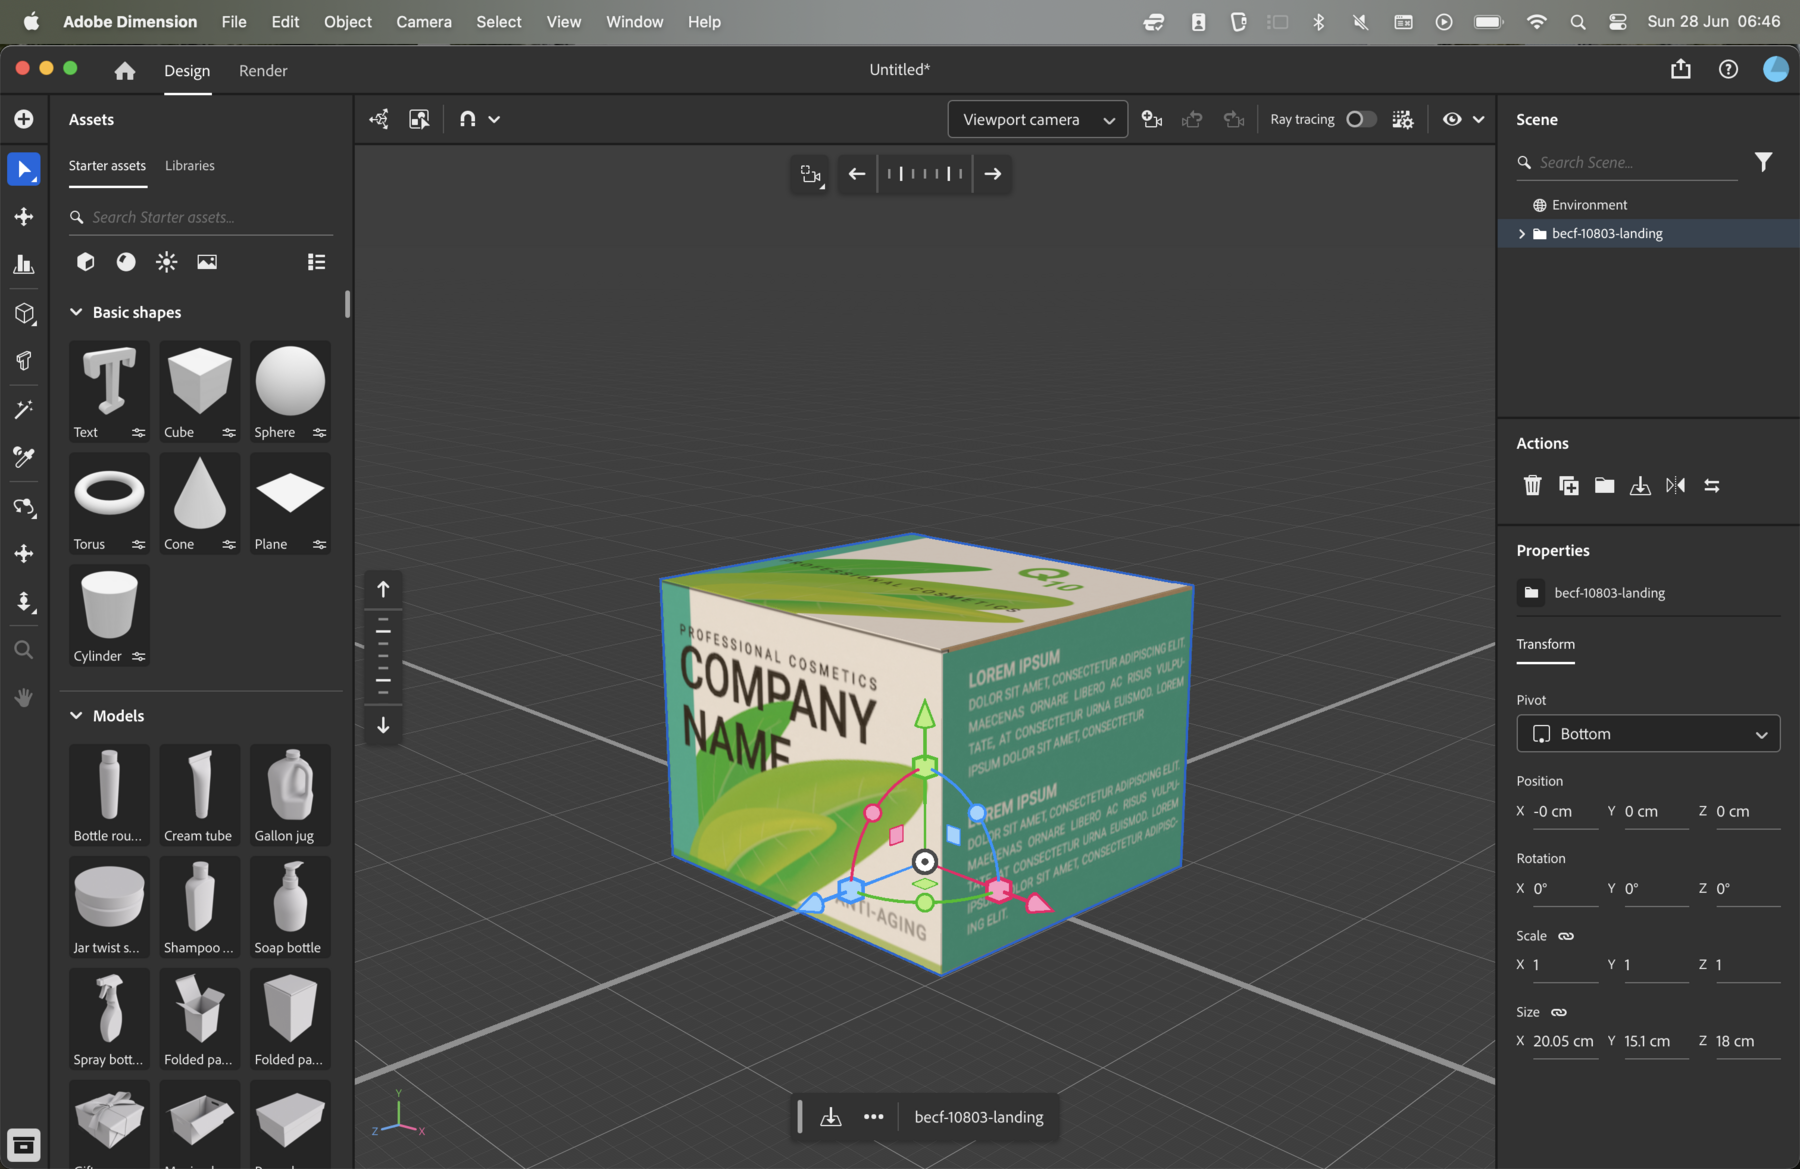Click the swap icon in Actions
1800x1169 pixels.
tap(1712, 485)
